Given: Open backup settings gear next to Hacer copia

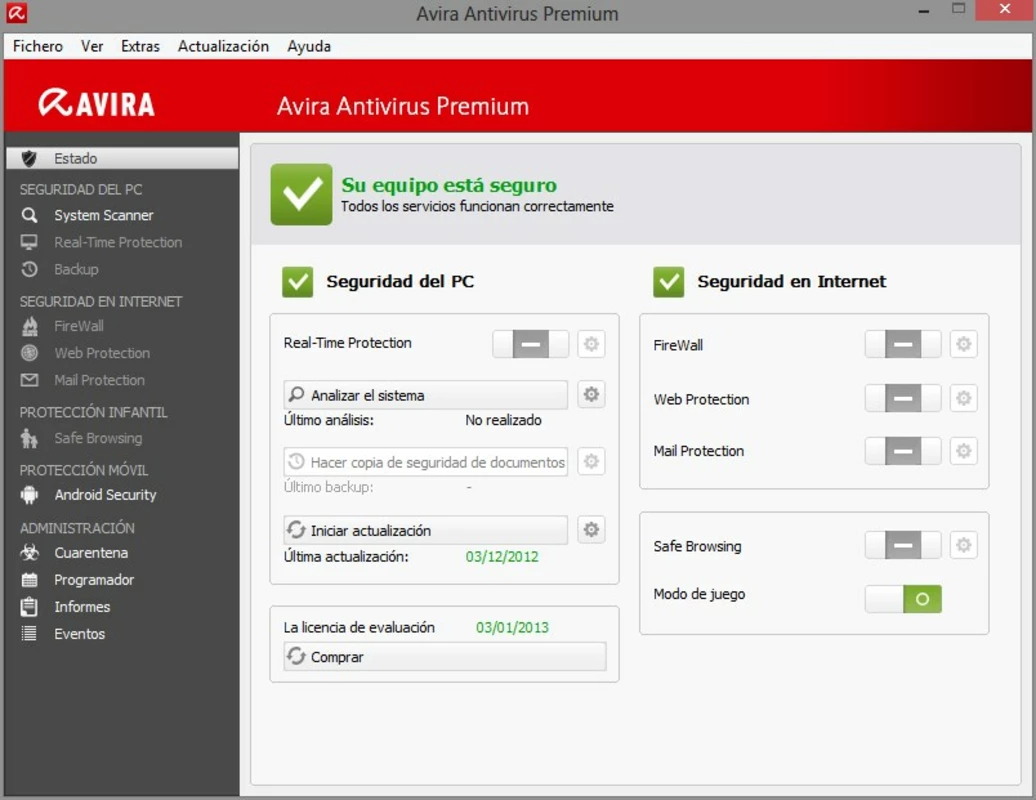Looking at the screenshot, I should (591, 461).
